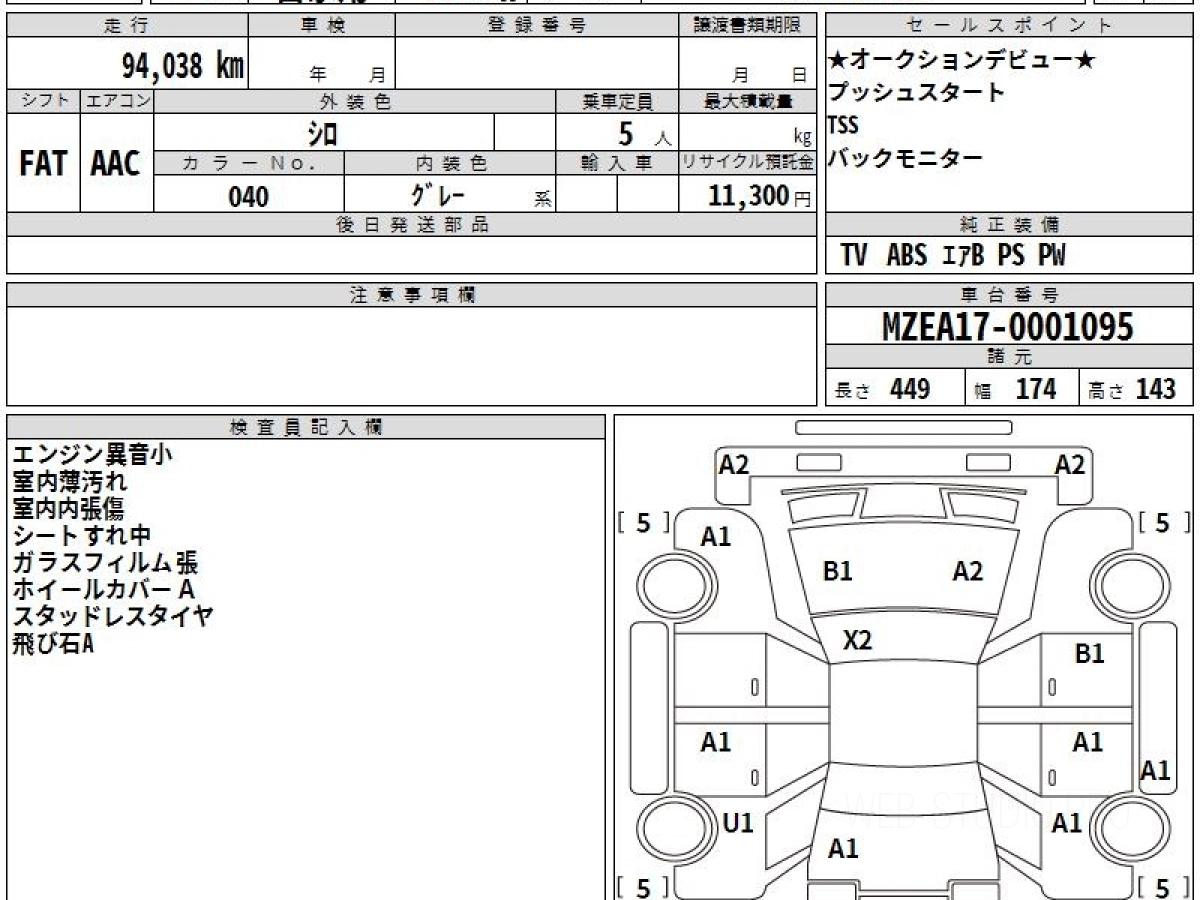Click the 注意事項欄 section header
Viewport: 1200px width, 900px height.
(x=412, y=295)
